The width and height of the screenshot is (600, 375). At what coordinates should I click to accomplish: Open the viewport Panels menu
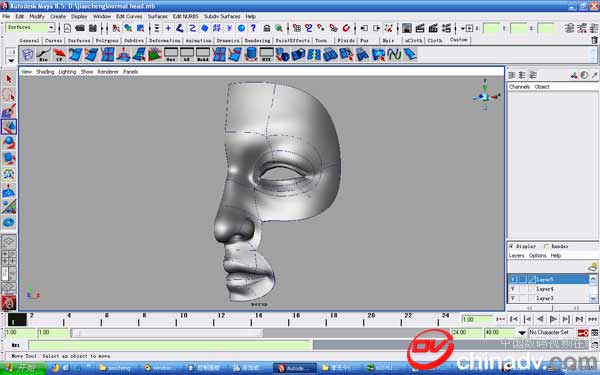click(x=130, y=72)
